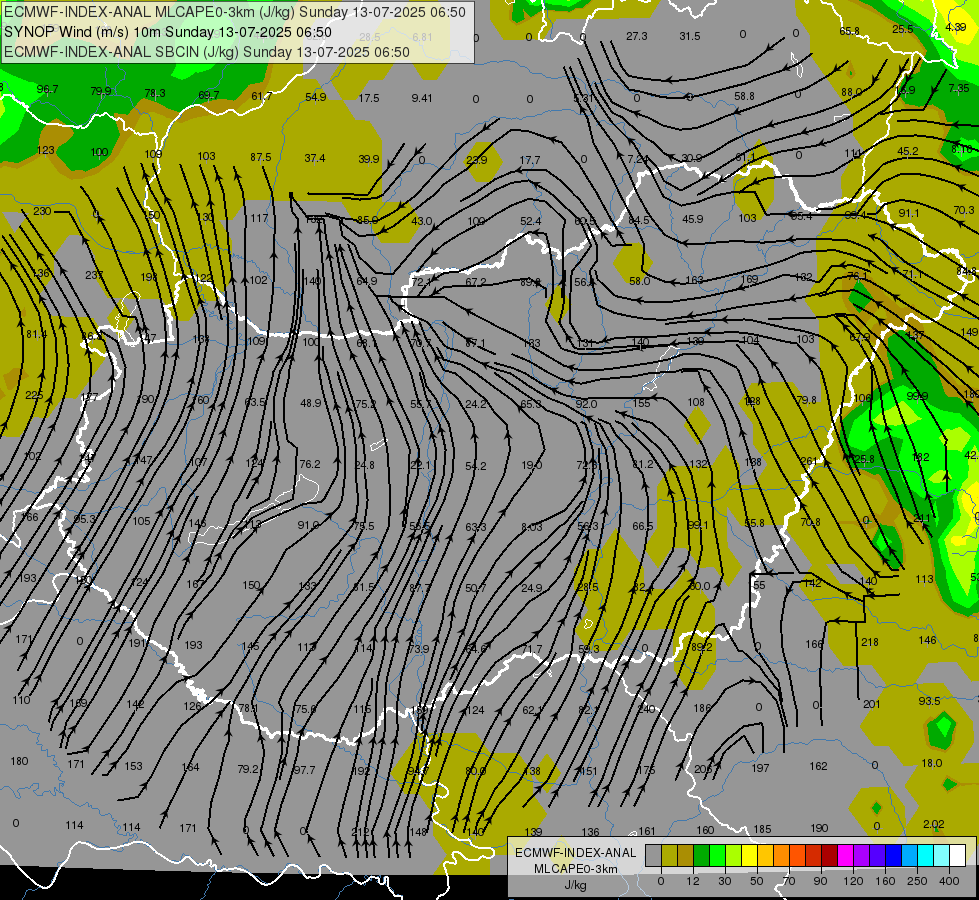Click the map value '48.9'
Screen dimensions: 979x900
tap(311, 403)
